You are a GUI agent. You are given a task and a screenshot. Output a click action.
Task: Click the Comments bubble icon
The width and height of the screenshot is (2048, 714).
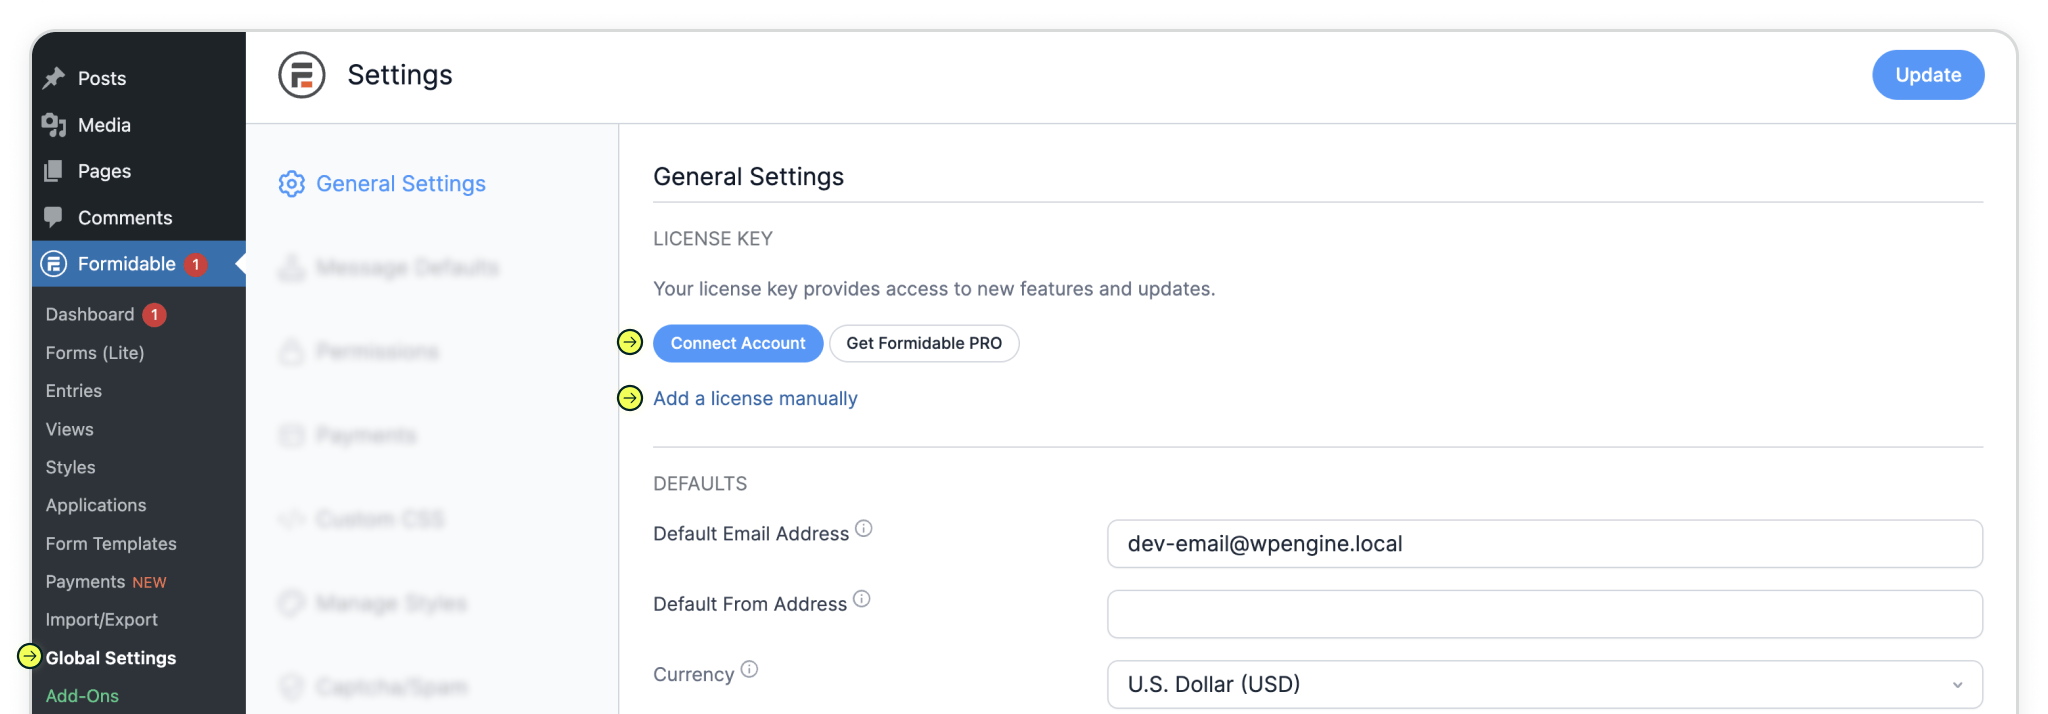click(x=54, y=217)
